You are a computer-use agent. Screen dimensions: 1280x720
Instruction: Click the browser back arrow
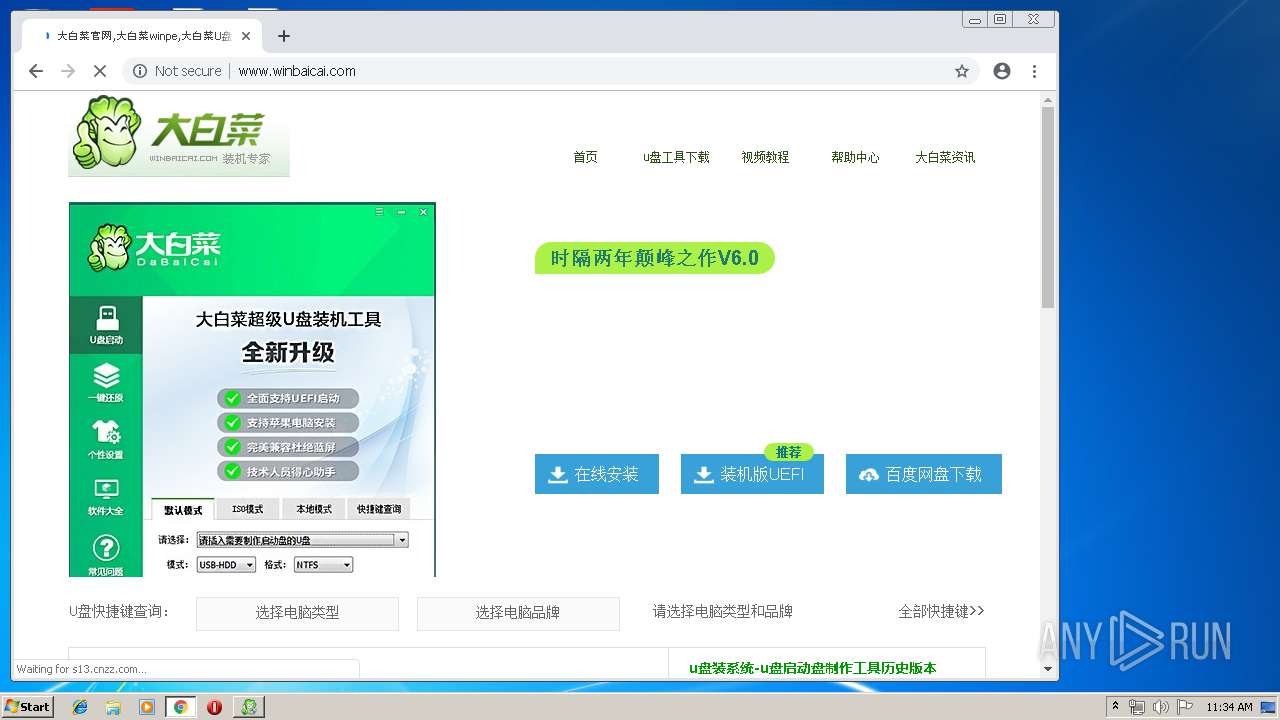36,71
